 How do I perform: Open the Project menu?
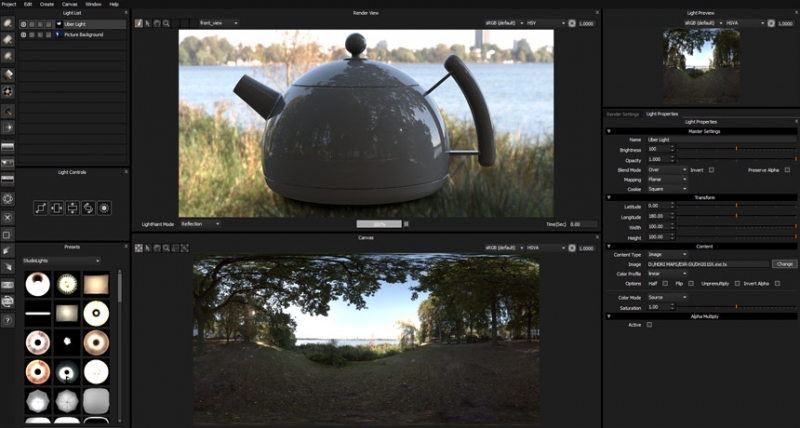(x=8, y=4)
